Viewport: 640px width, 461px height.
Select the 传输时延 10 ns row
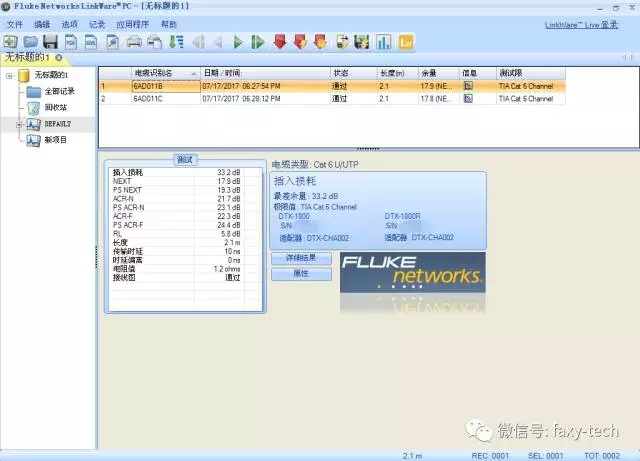pyautogui.click(x=185, y=252)
